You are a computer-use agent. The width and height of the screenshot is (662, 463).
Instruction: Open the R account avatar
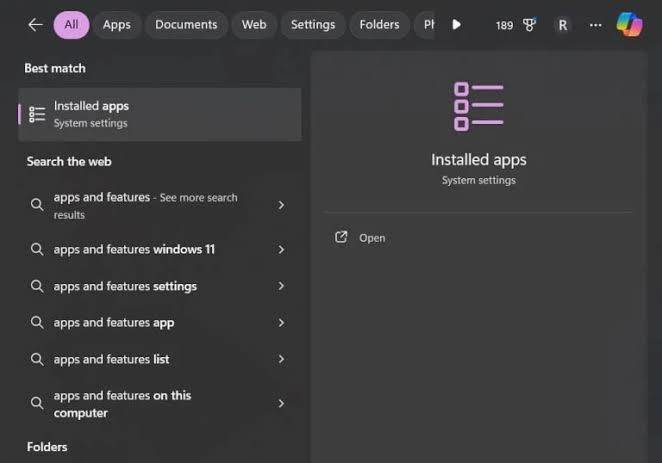pos(563,25)
